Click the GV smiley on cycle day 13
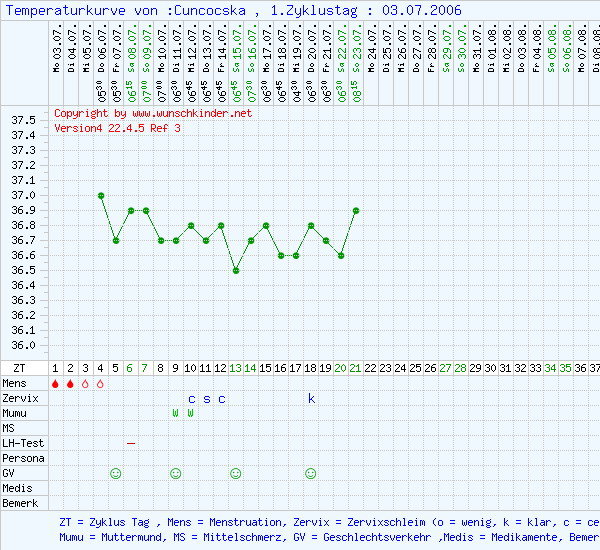The width and height of the screenshot is (600, 550). tap(236, 473)
